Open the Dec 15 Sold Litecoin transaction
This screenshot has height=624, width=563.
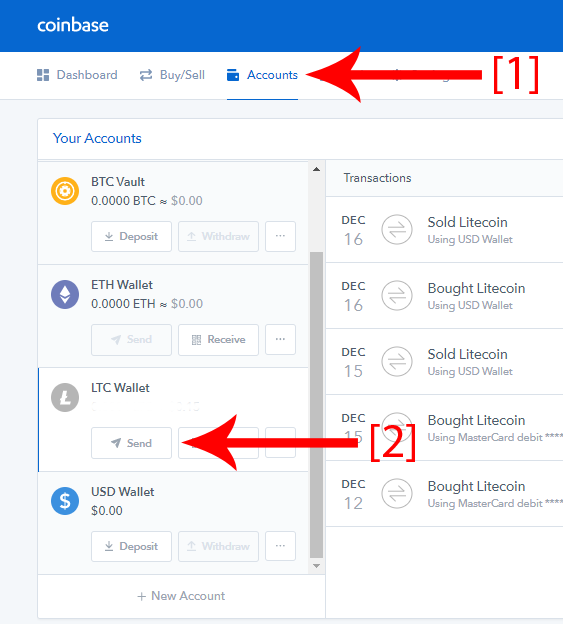[x=444, y=362]
